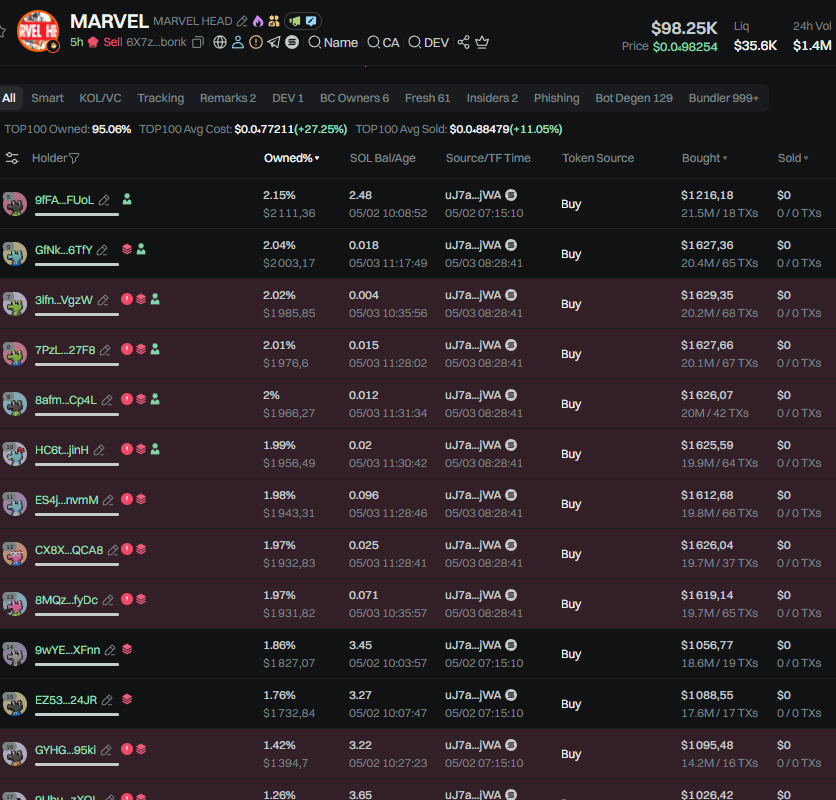The width and height of the screenshot is (836, 800).
Task: Click the purple flame icon beside MARVEL HEAD
Action: point(258,21)
